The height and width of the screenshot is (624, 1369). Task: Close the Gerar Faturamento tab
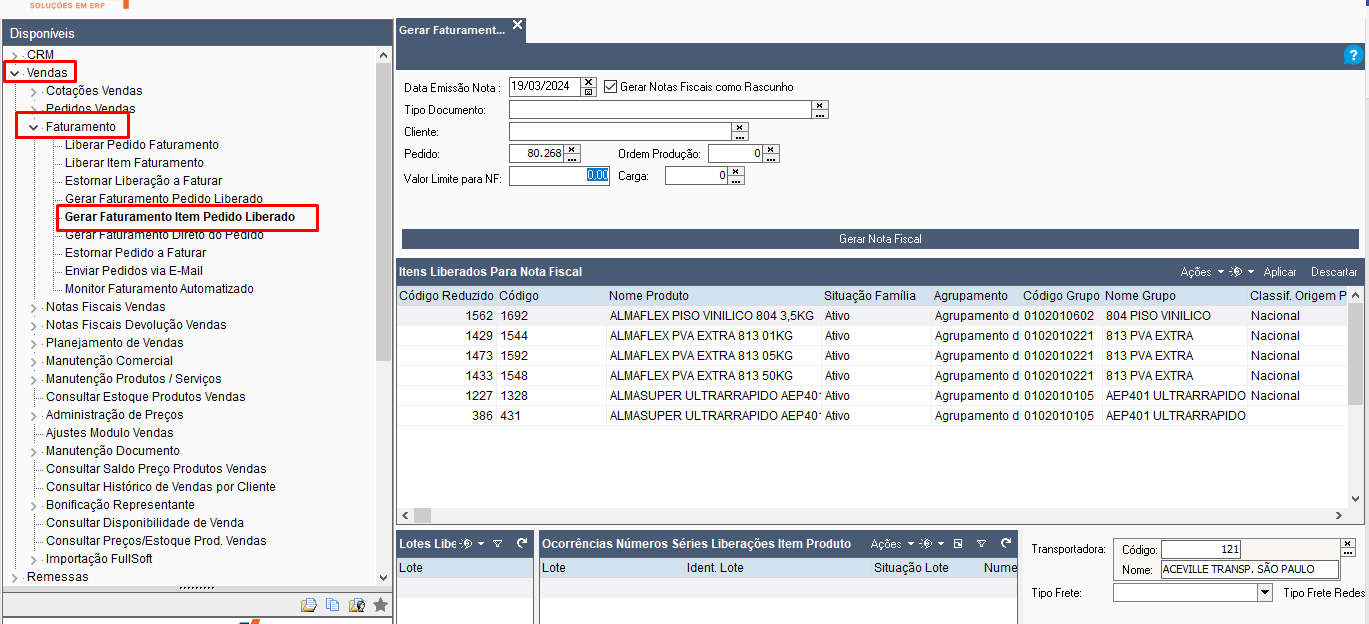pos(517,24)
